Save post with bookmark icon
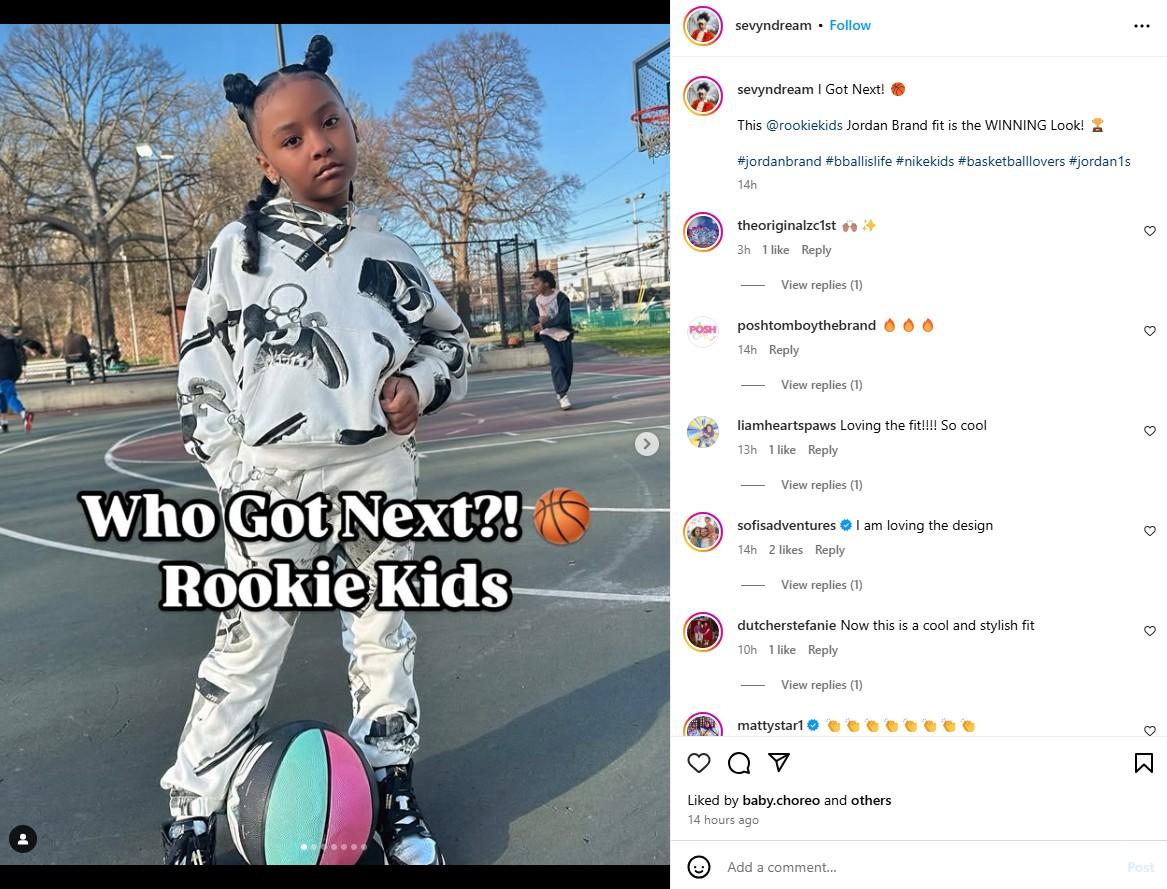 pyautogui.click(x=1143, y=762)
